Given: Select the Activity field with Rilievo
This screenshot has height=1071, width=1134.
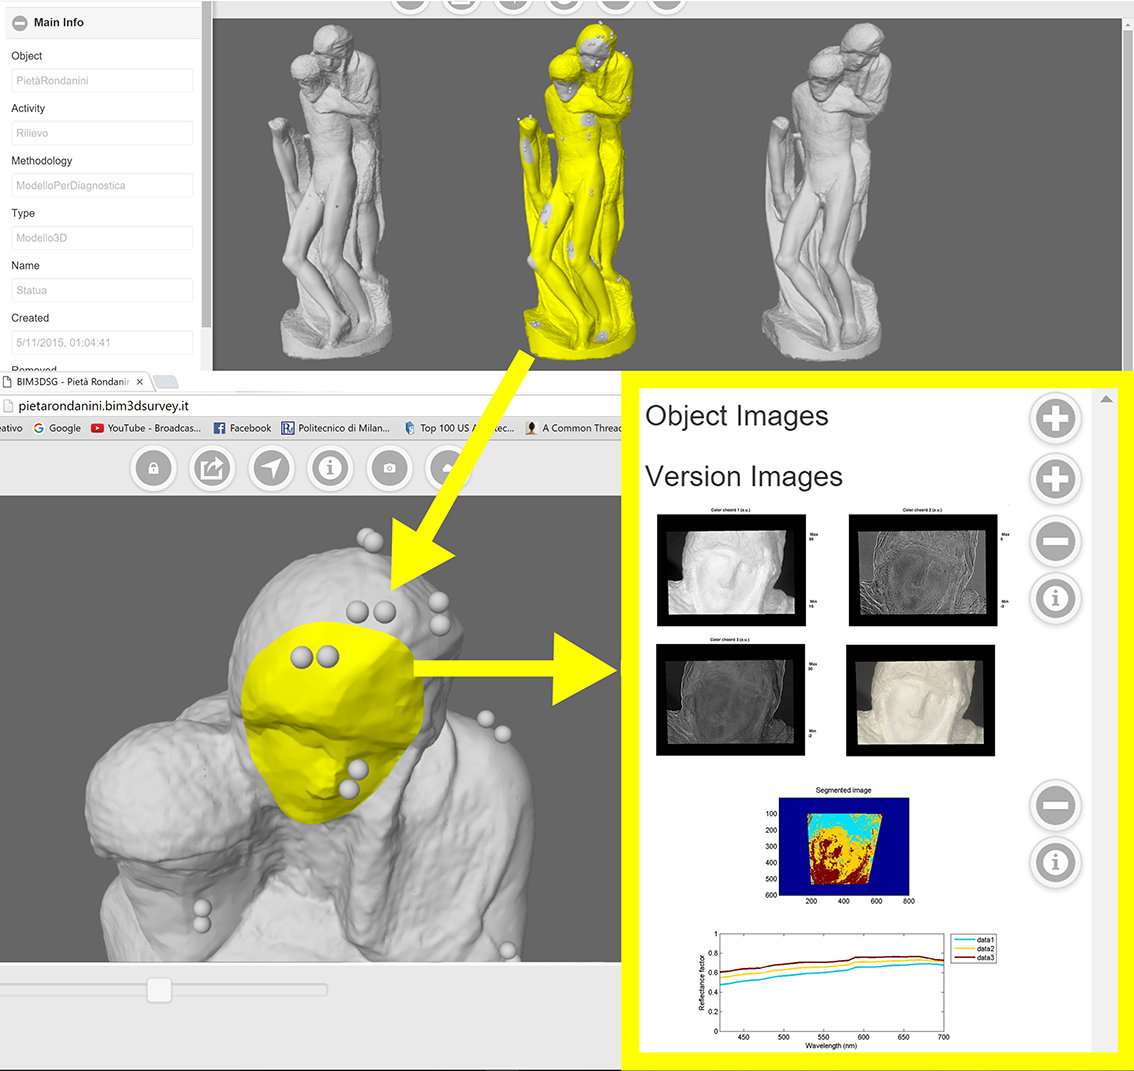Looking at the screenshot, I should (x=102, y=133).
